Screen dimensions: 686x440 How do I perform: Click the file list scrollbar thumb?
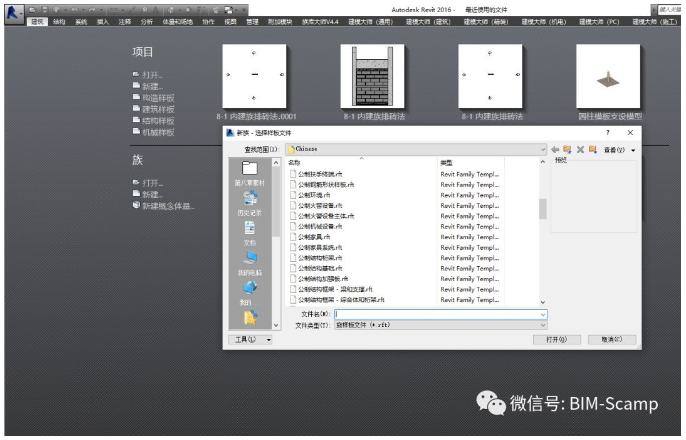(x=543, y=209)
